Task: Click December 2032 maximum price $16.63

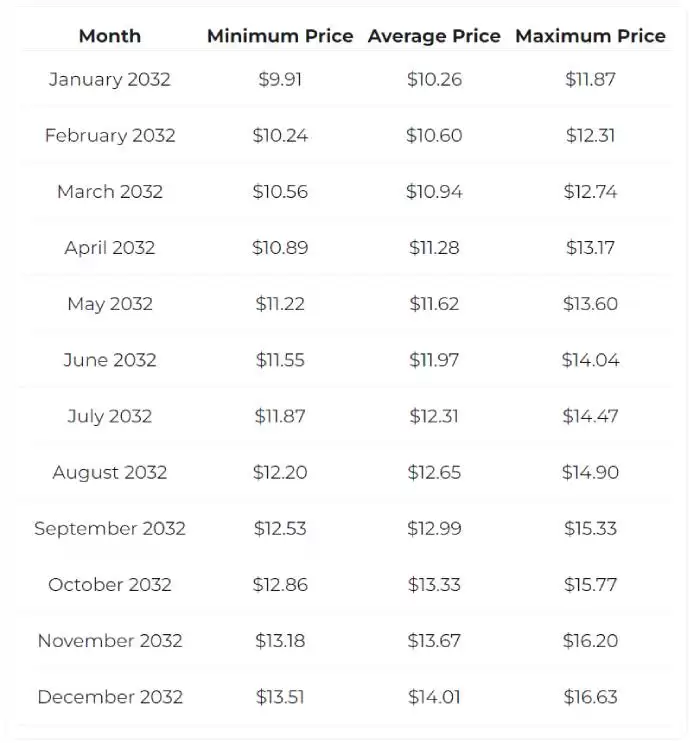Action: click(x=590, y=697)
